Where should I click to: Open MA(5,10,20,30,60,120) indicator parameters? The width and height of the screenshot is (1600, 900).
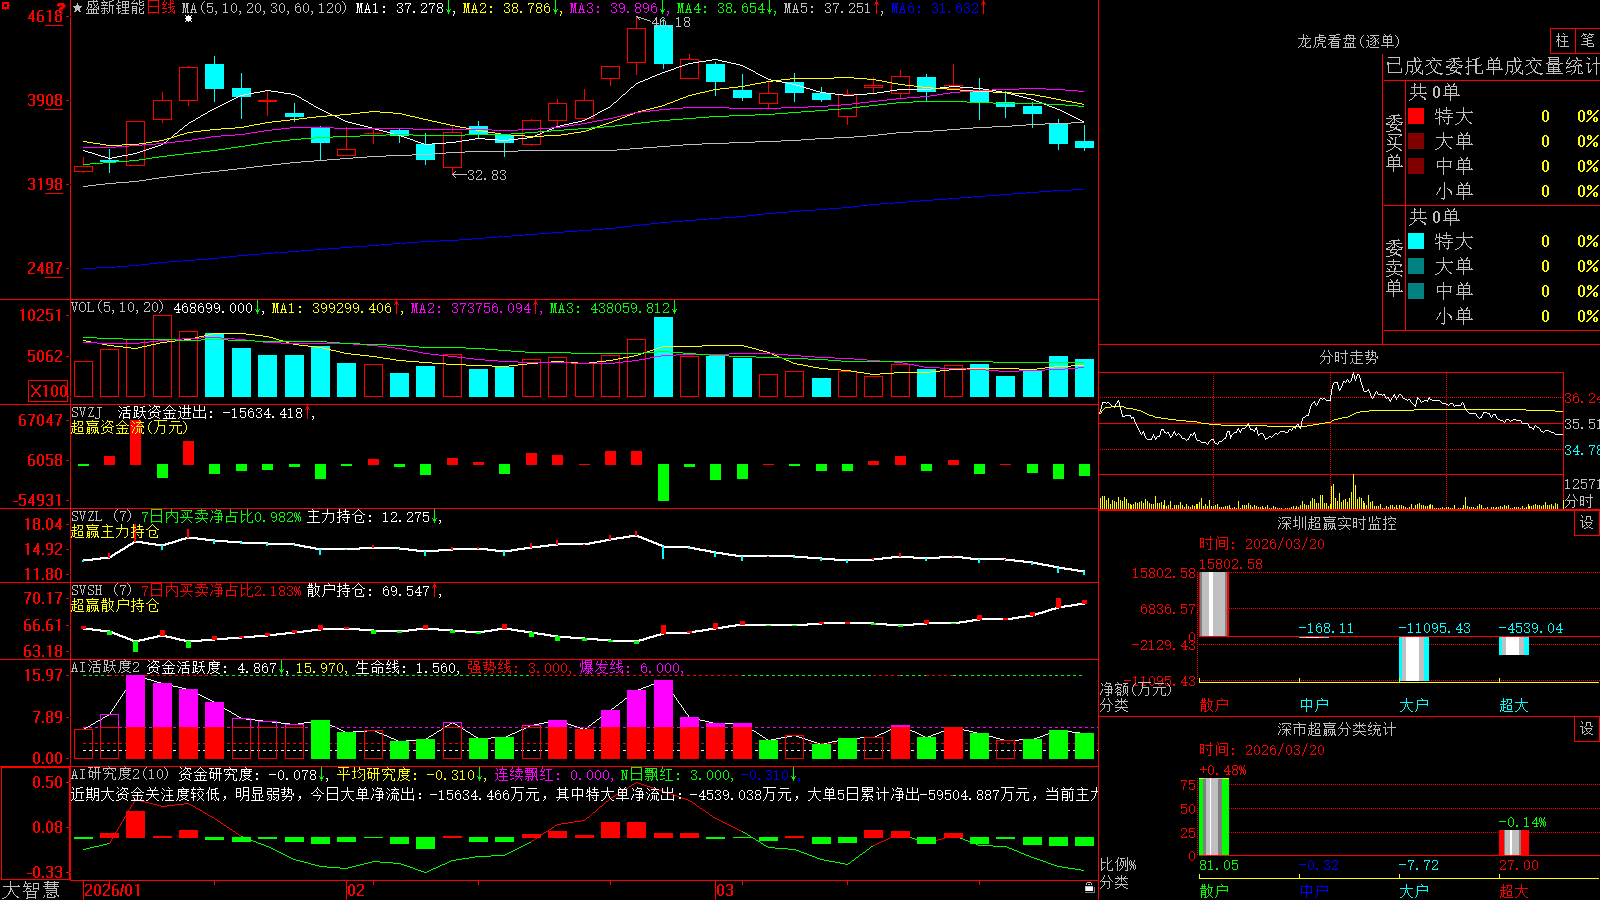pos(264,8)
